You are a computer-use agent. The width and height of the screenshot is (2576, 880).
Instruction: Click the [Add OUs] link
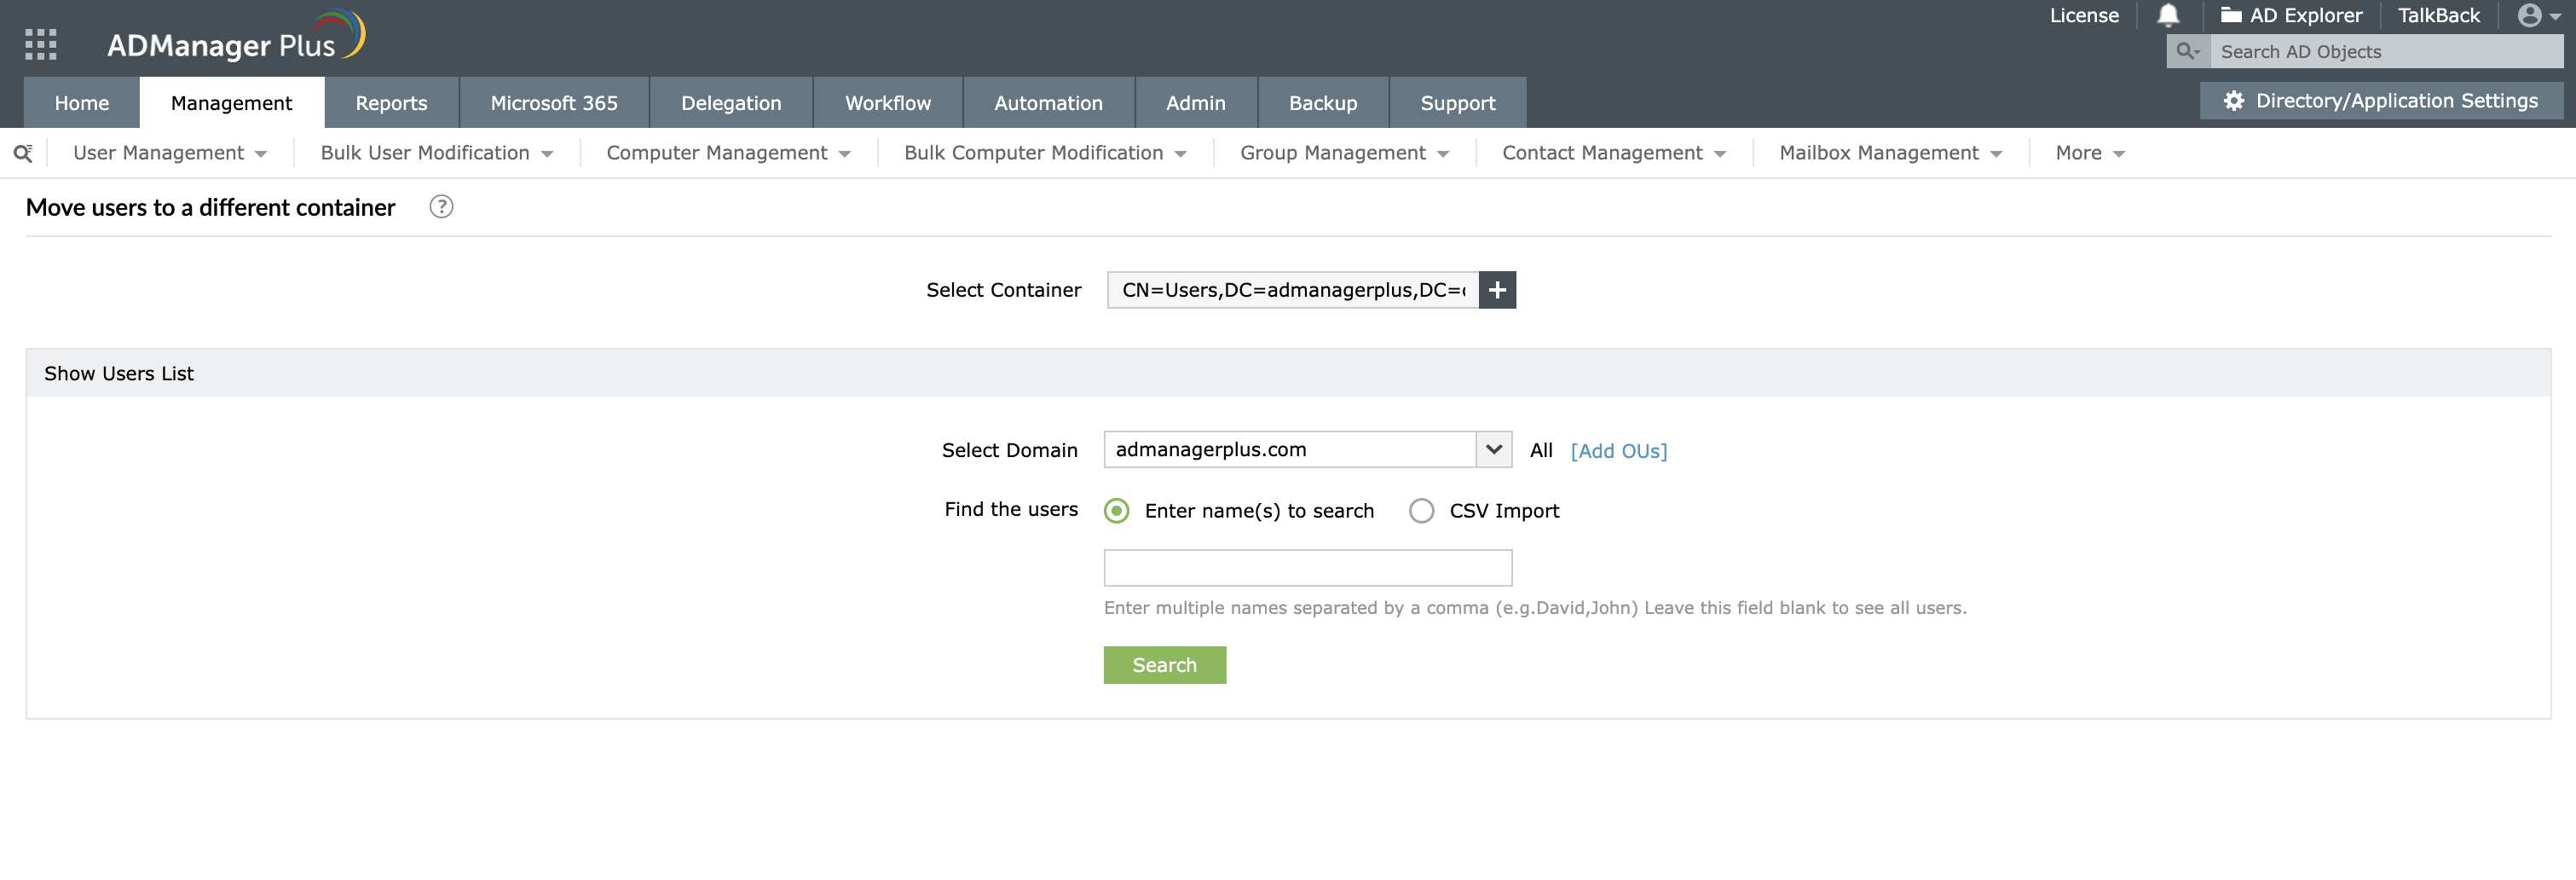click(x=1619, y=451)
